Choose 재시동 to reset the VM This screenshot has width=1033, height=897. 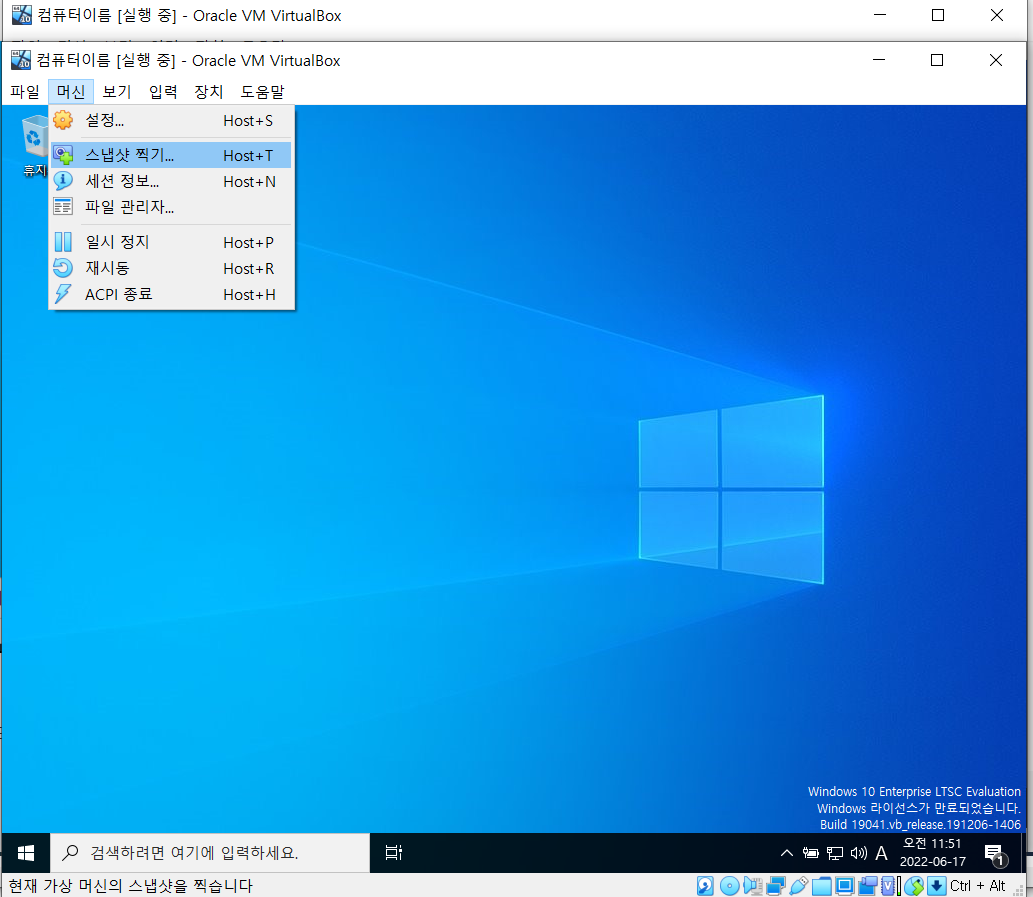171,268
